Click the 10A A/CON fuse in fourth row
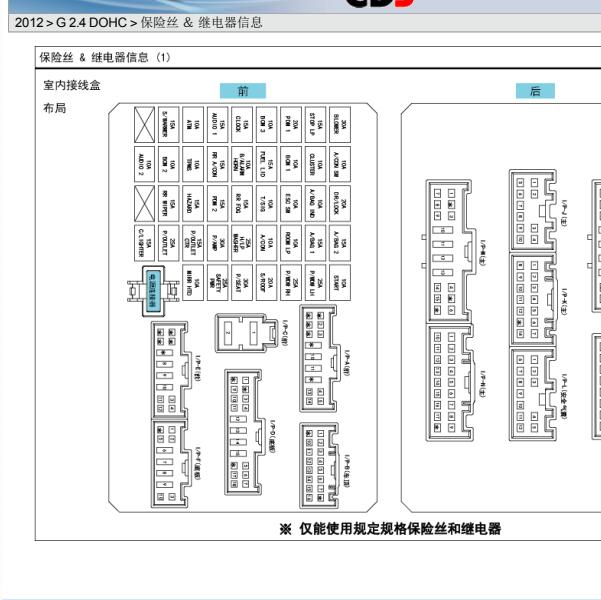This screenshot has width=601, height=600. coord(266,243)
